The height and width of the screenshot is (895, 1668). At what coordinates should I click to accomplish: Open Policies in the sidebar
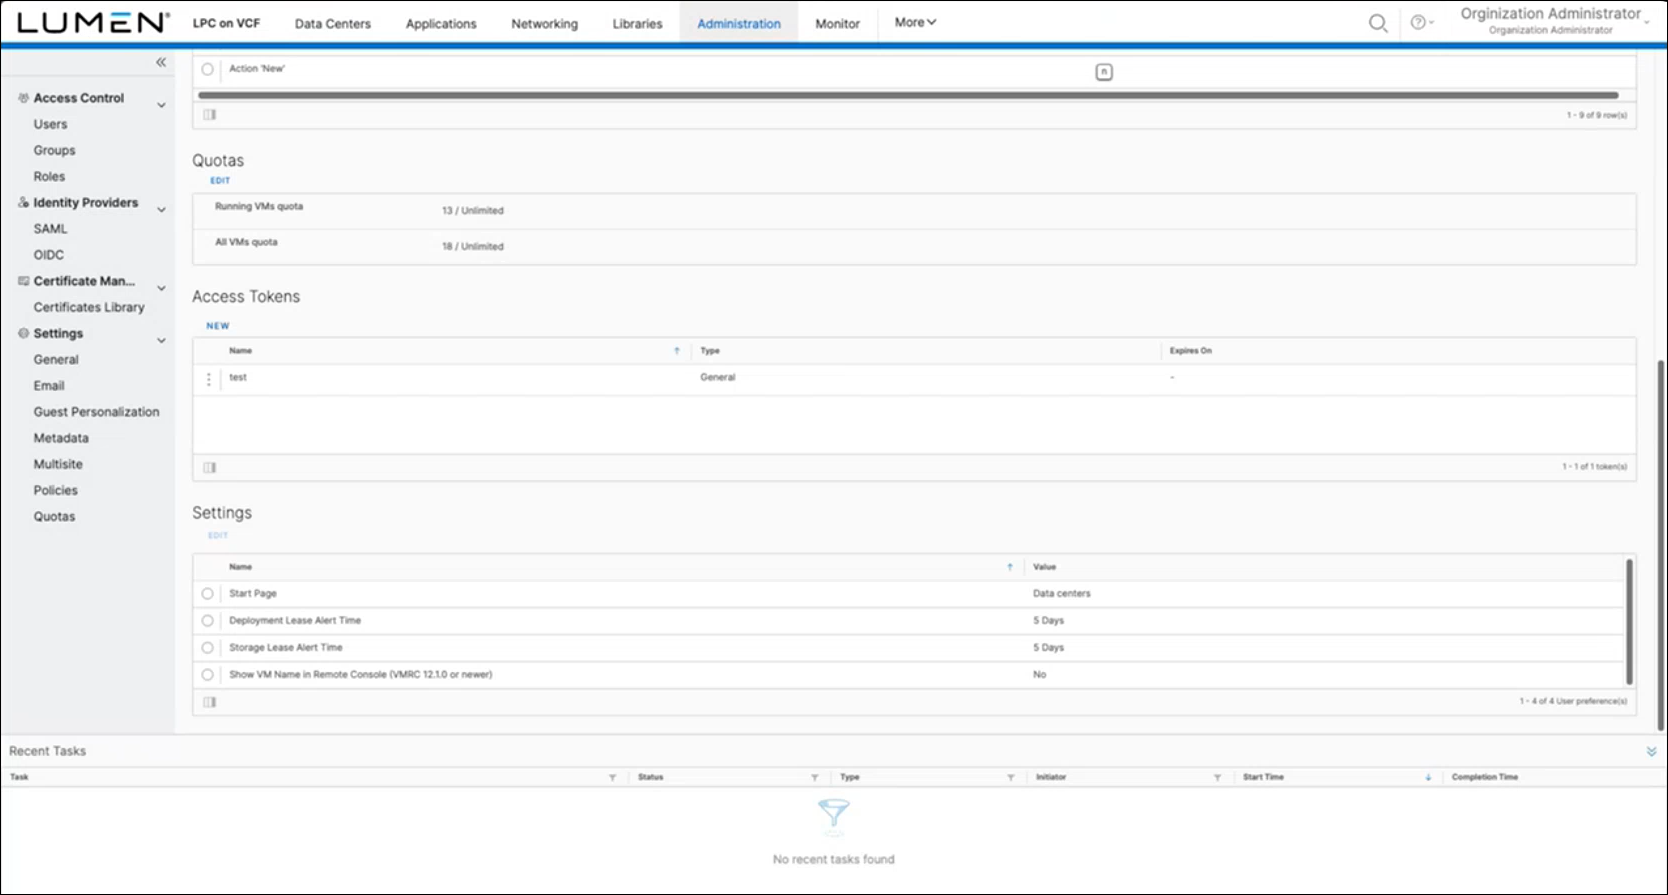click(56, 490)
